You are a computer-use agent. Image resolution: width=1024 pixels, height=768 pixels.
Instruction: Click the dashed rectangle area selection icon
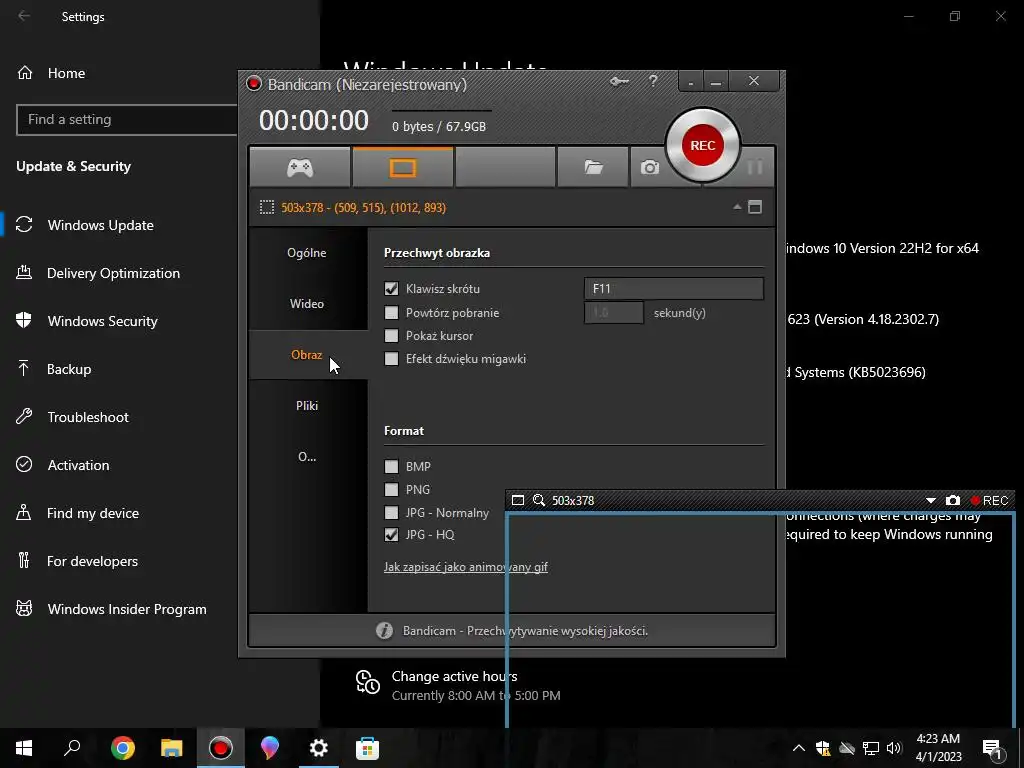pos(266,208)
